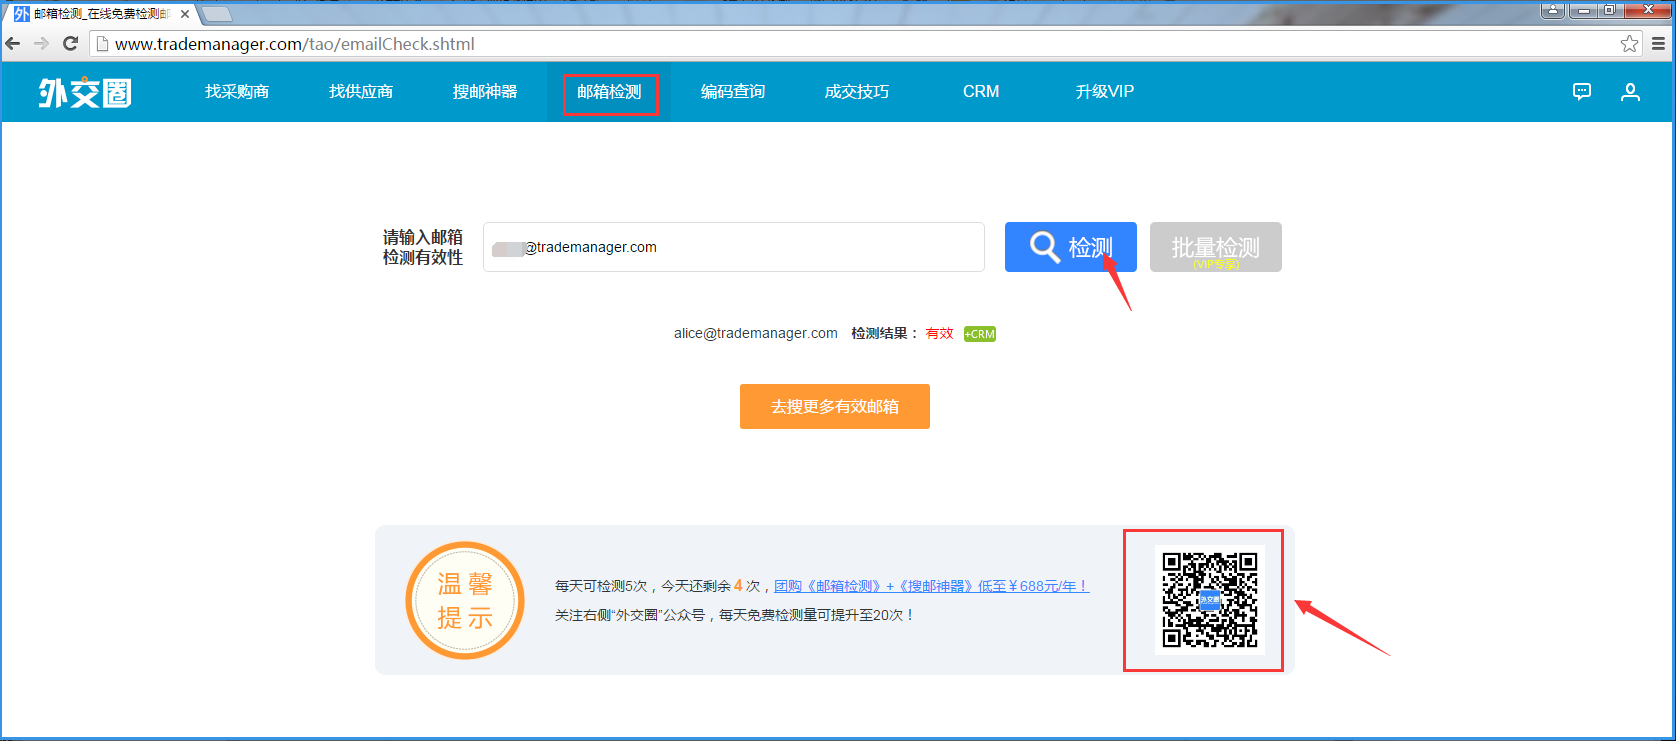The image size is (1676, 741).
Task: Bookmark this page with star icon
Action: point(1629,44)
